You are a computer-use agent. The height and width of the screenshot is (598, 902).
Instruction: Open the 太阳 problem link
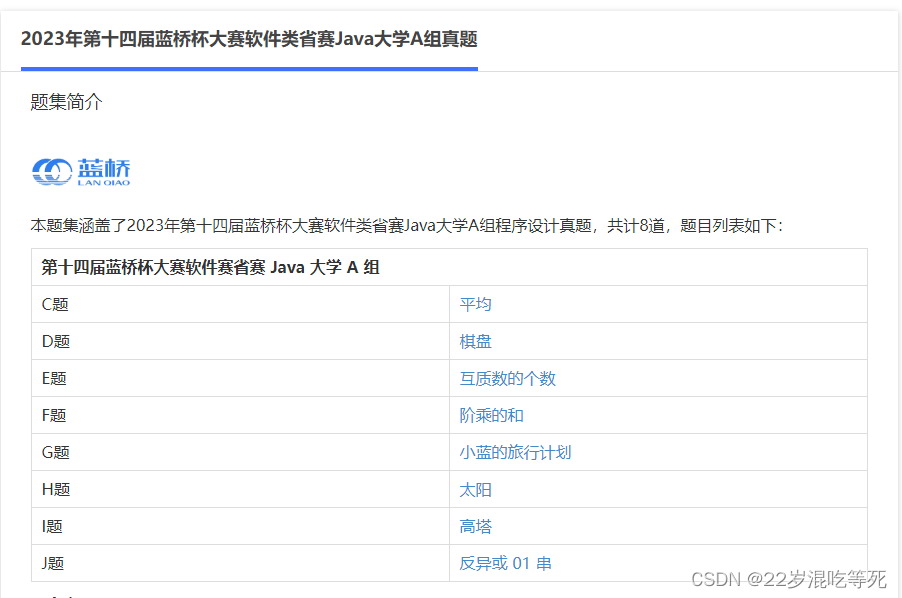475,490
